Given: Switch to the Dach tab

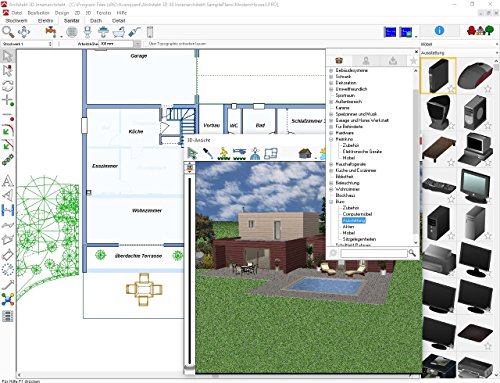Looking at the screenshot, I should 96,21.
